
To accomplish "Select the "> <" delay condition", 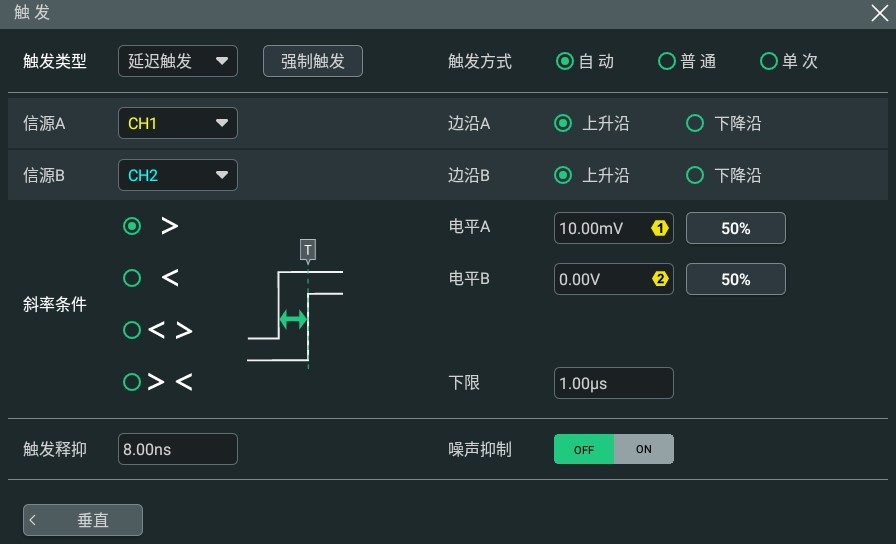I will point(132,382).
